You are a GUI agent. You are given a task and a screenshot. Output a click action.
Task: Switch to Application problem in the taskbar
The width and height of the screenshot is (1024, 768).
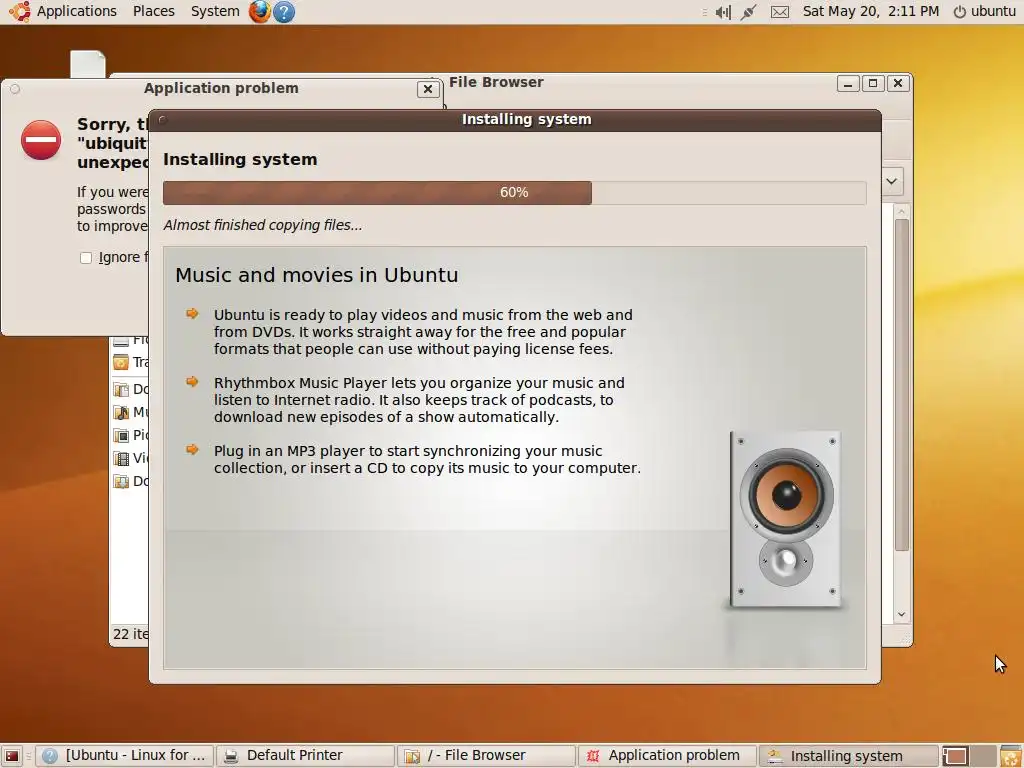pos(667,756)
